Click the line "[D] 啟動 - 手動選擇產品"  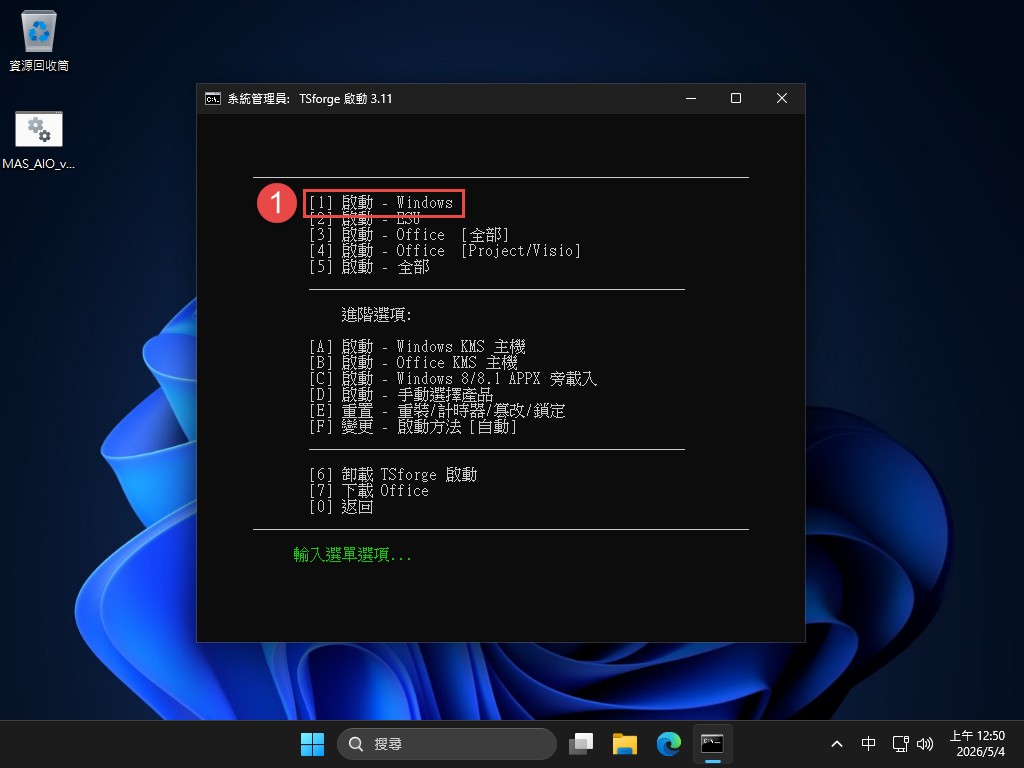pyautogui.click(x=400, y=394)
